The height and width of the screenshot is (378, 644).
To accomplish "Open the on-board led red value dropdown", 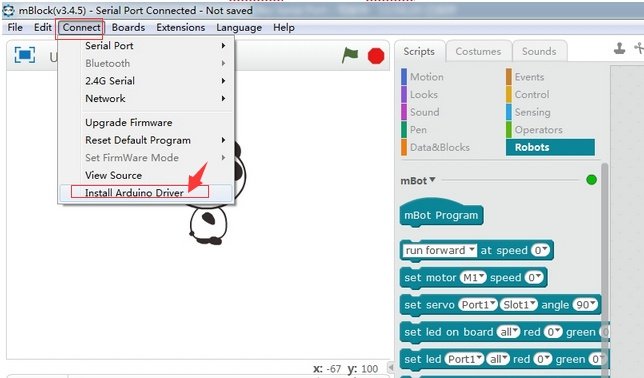I will 553,332.
